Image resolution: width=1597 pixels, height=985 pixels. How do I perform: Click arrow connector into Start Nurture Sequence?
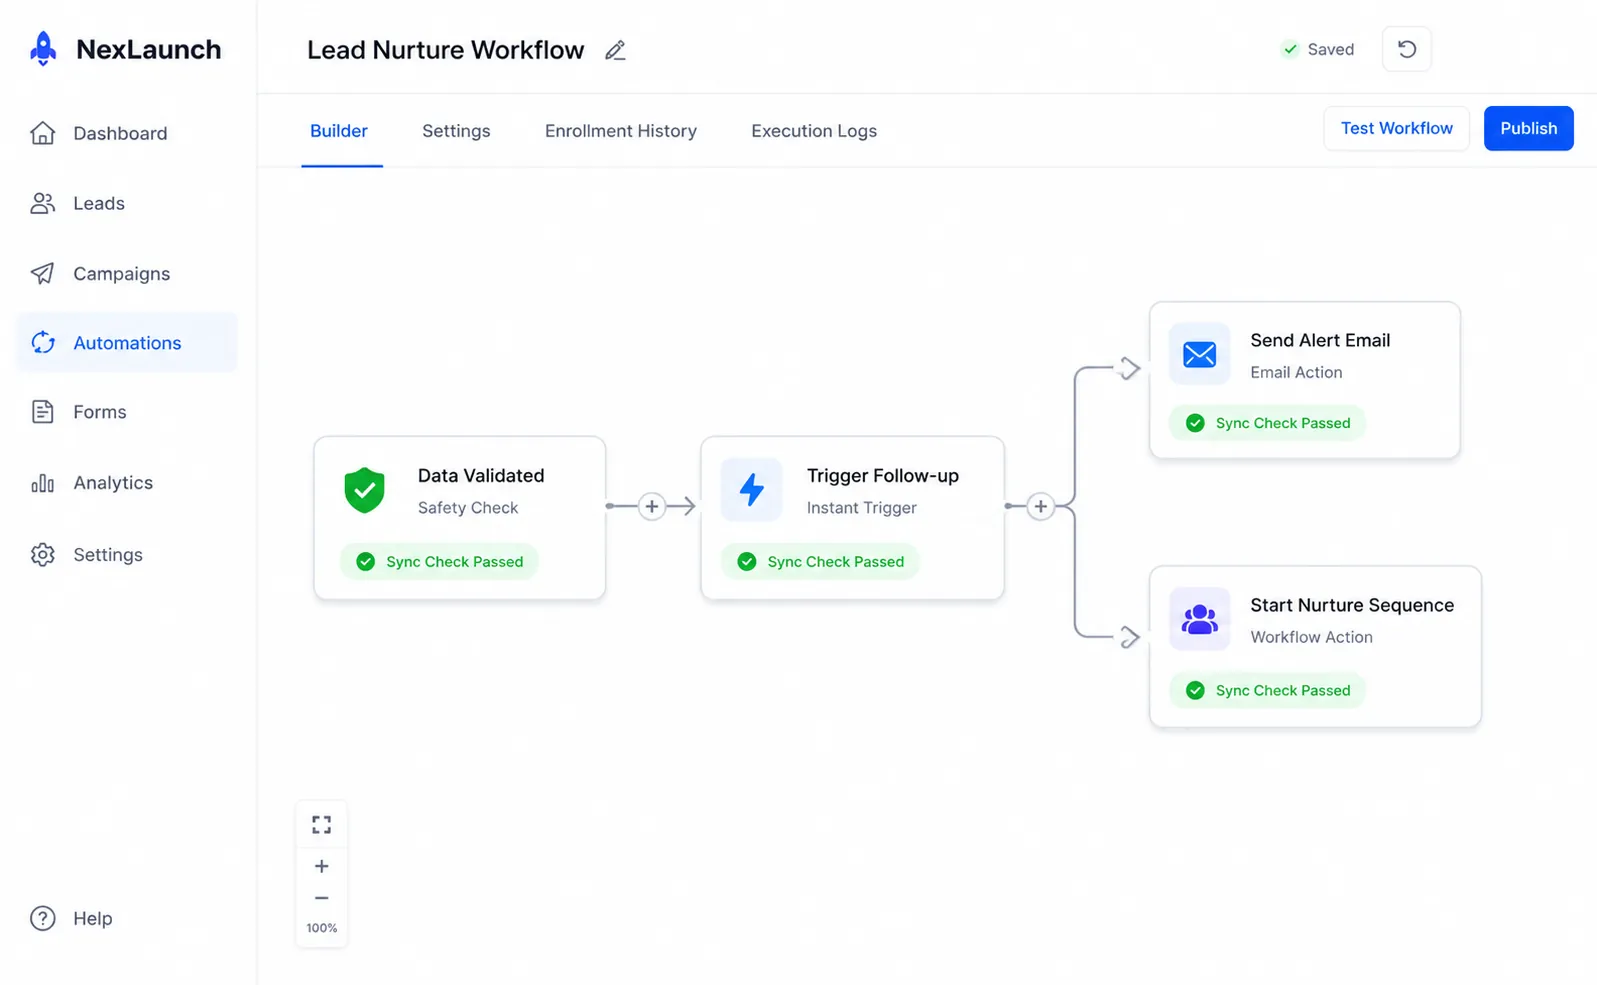(1129, 636)
